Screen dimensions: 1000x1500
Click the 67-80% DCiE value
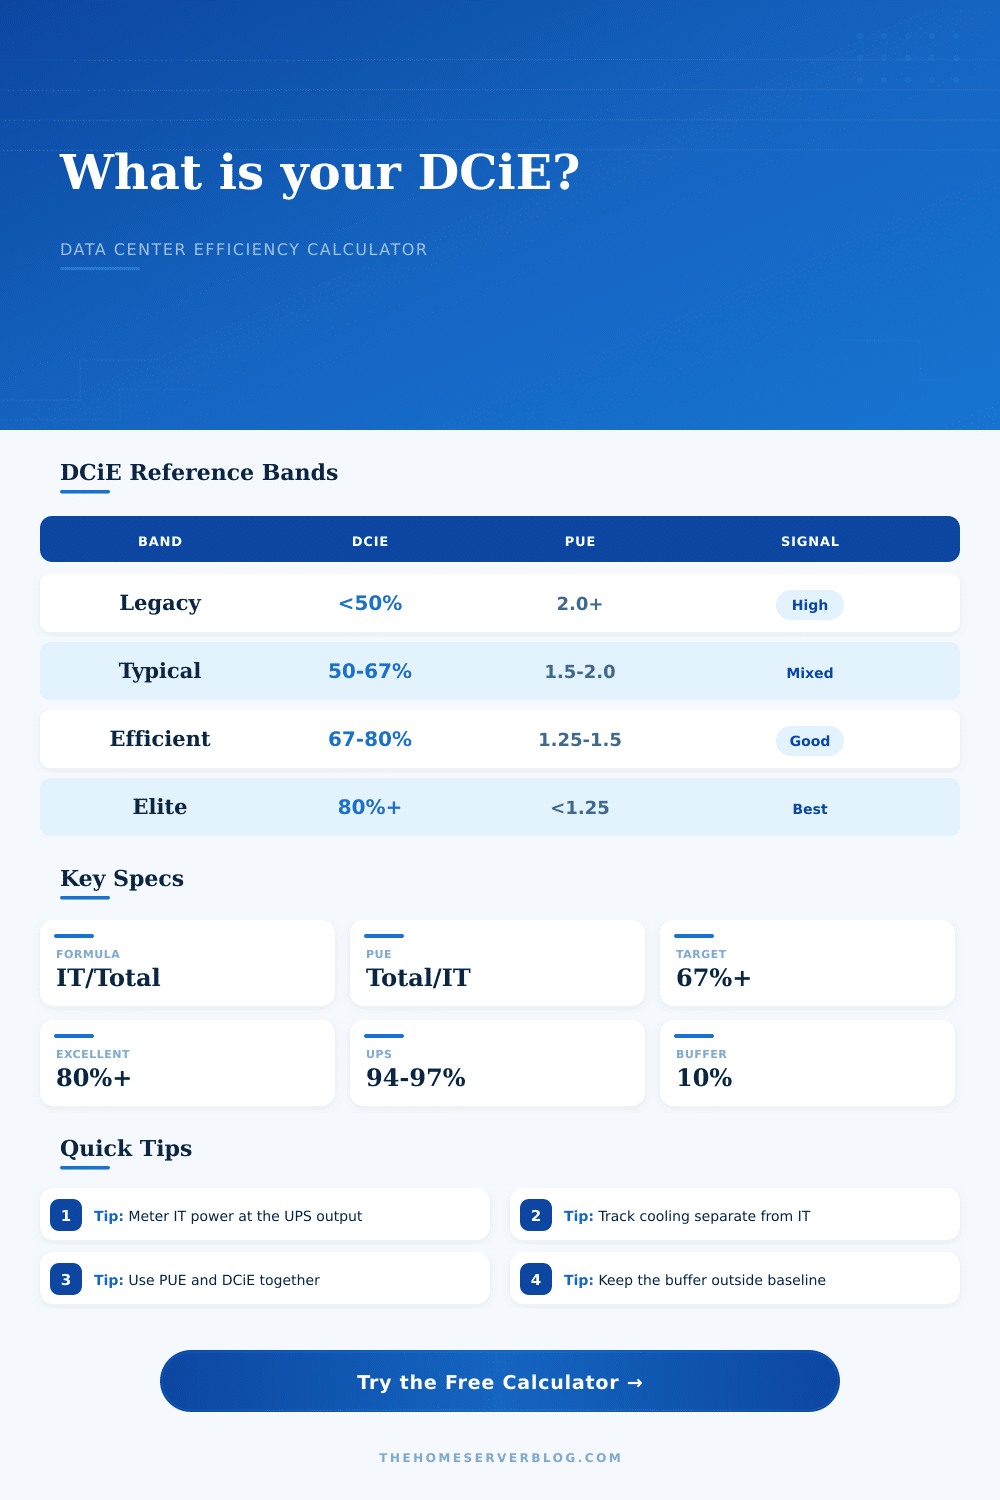click(x=370, y=739)
